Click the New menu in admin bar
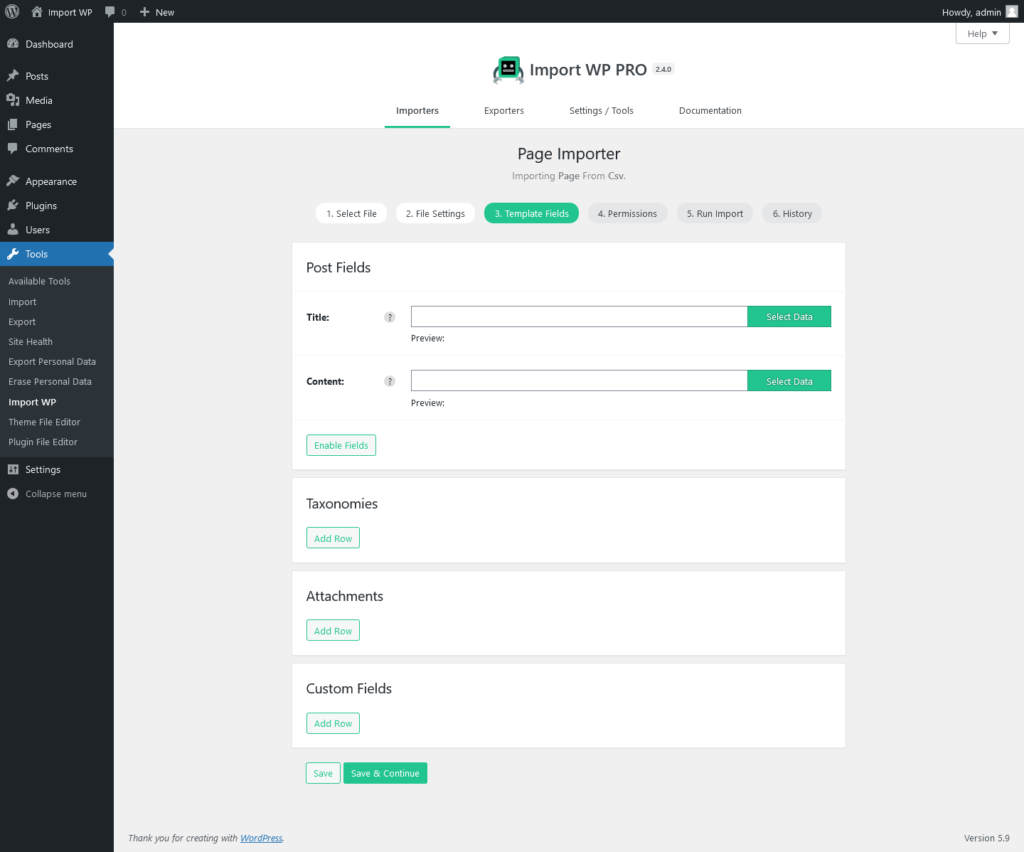The width and height of the screenshot is (1024, 852). point(157,12)
